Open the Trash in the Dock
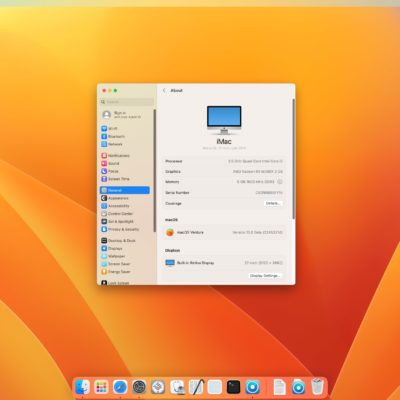400x400 pixels. tap(317, 387)
